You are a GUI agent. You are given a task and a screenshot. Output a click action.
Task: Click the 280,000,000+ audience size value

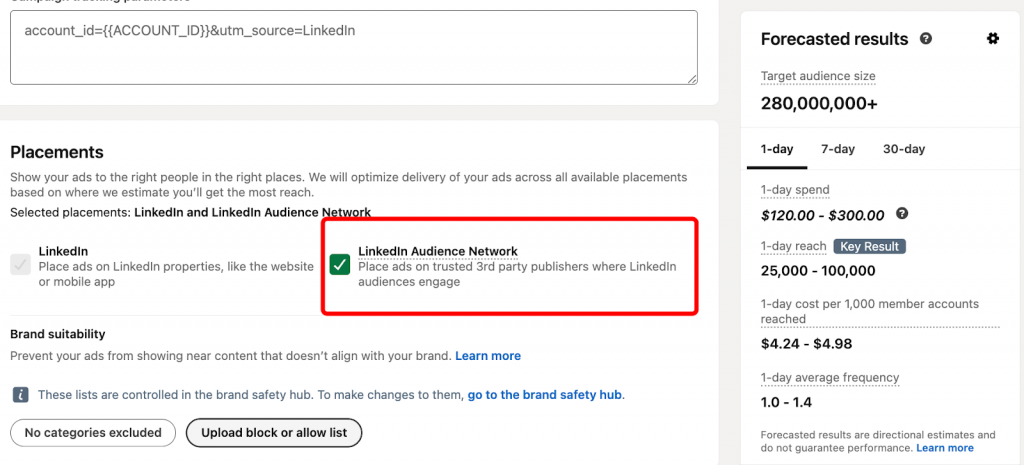tap(819, 103)
